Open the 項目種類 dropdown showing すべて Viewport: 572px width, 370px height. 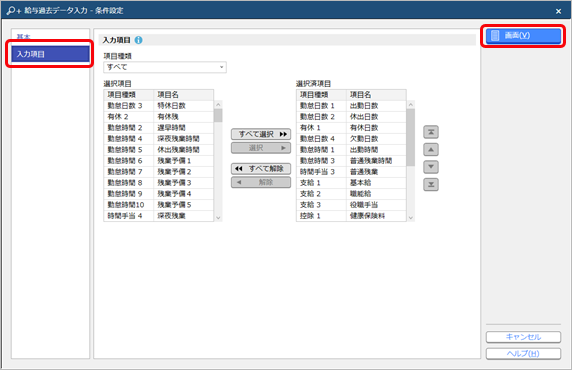pos(165,67)
